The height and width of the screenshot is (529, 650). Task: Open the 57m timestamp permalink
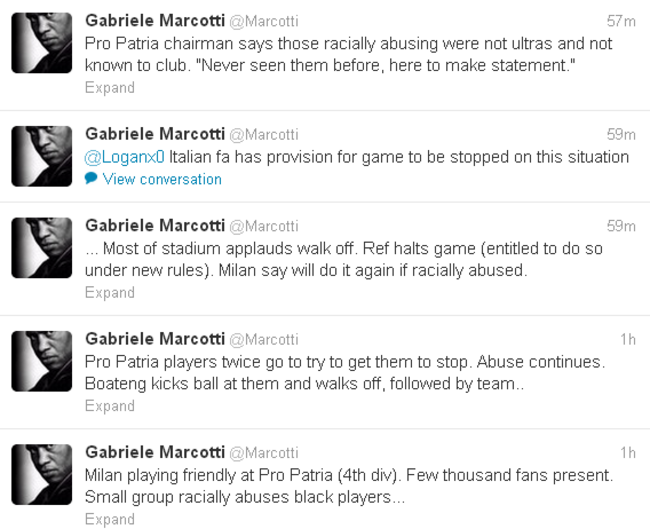coord(621,21)
